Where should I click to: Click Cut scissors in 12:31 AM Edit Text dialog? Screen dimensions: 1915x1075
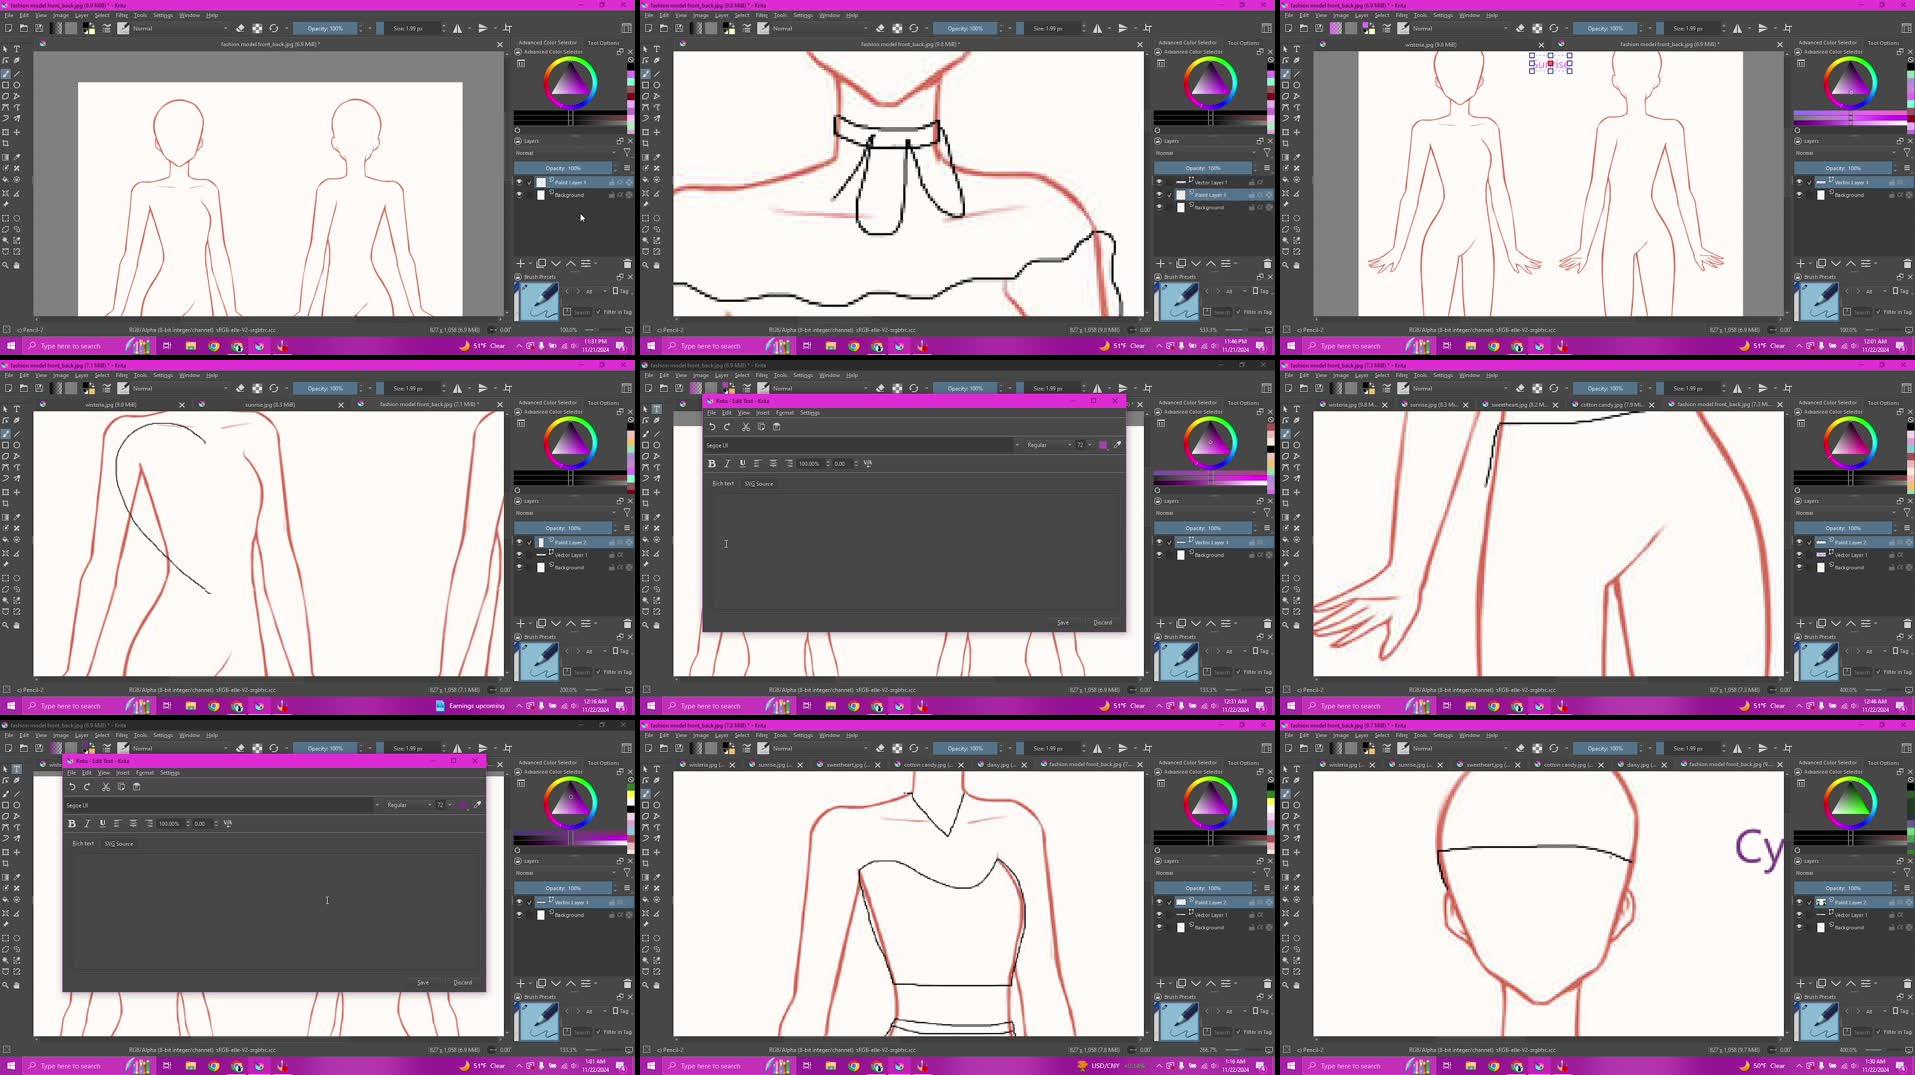coord(746,427)
